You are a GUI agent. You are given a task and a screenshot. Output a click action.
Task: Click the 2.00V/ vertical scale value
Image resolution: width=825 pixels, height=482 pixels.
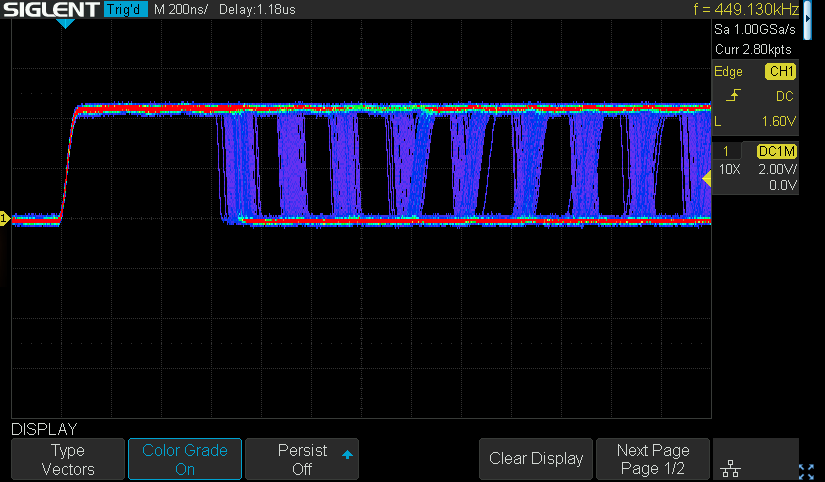[778, 169]
